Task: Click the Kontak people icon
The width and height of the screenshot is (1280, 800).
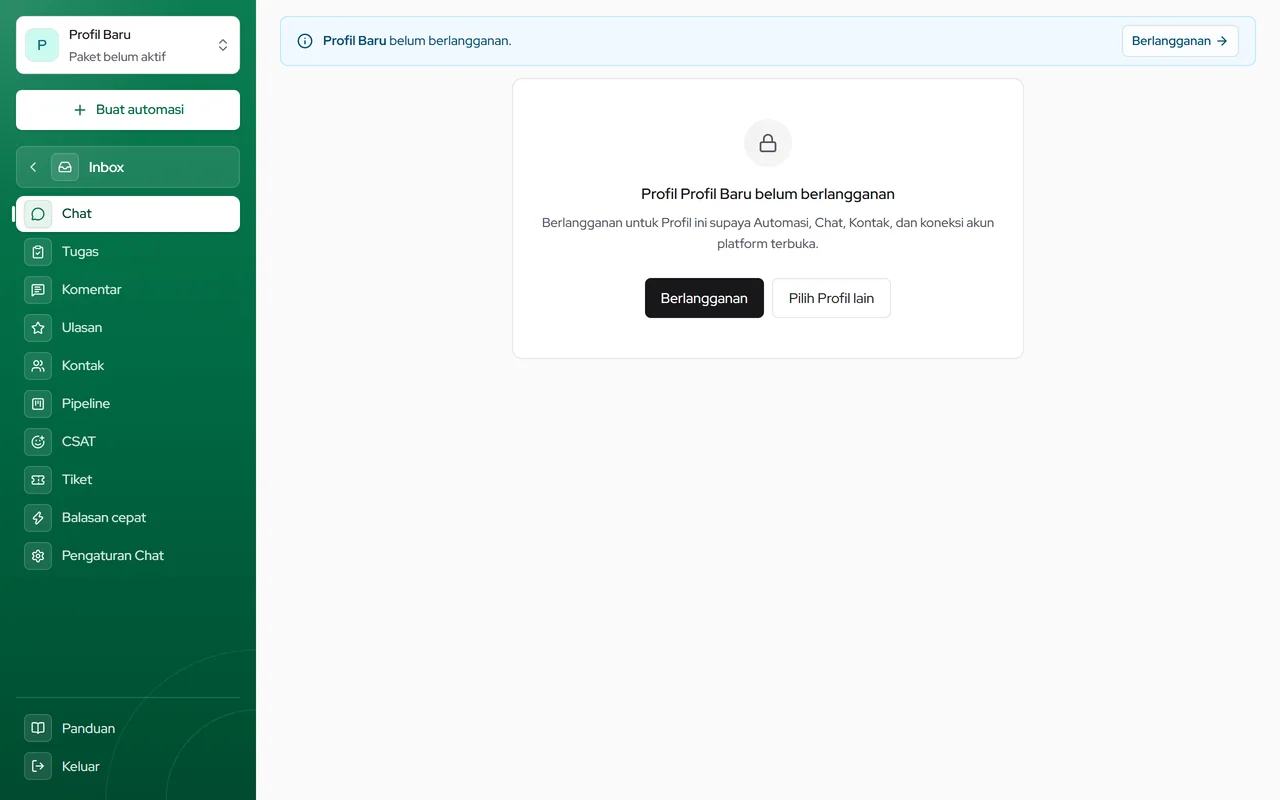Action: (38, 366)
